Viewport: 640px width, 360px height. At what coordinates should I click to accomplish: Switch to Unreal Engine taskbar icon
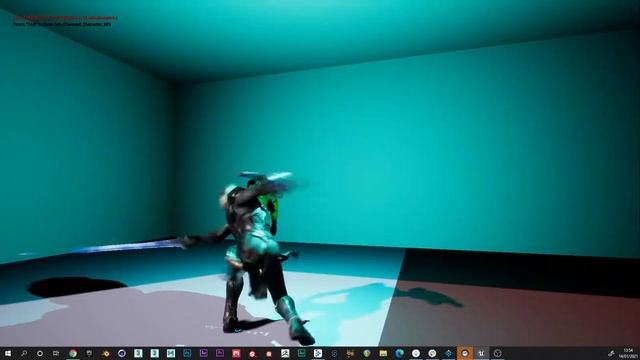point(481,353)
